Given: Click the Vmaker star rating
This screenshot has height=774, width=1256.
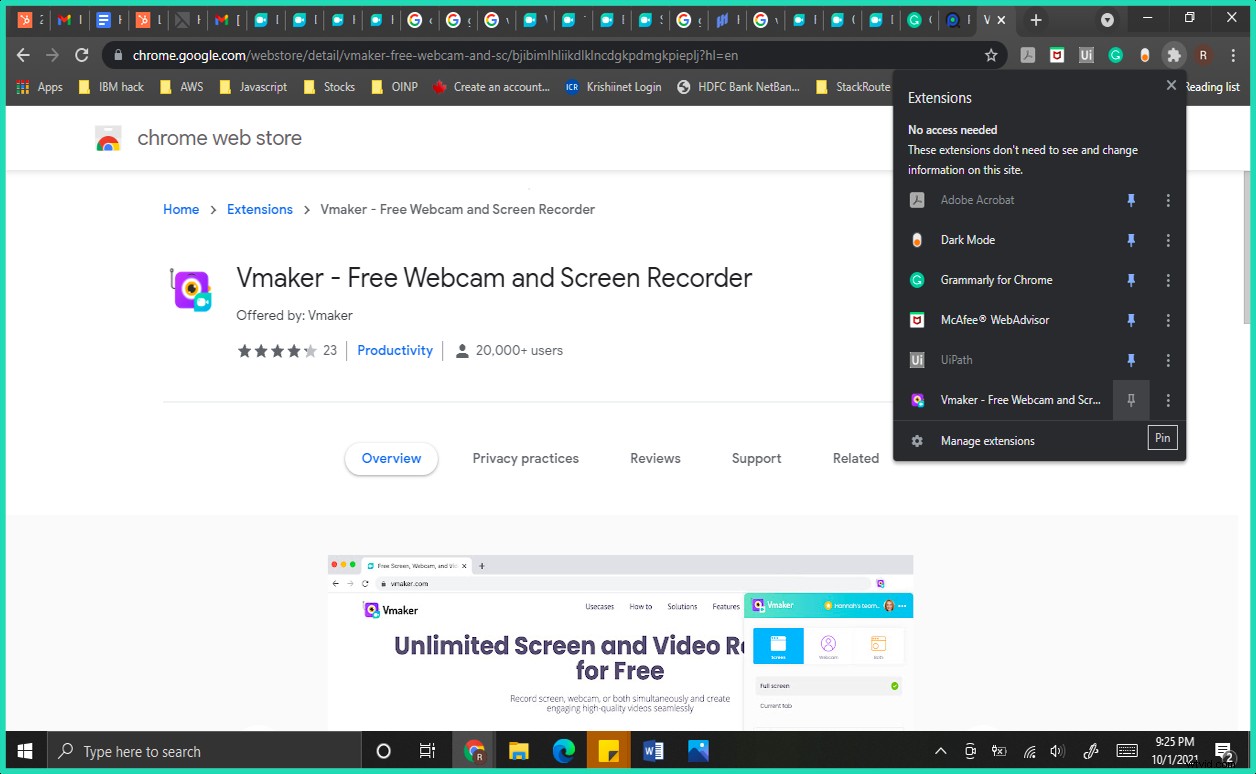Looking at the screenshot, I should [276, 351].
